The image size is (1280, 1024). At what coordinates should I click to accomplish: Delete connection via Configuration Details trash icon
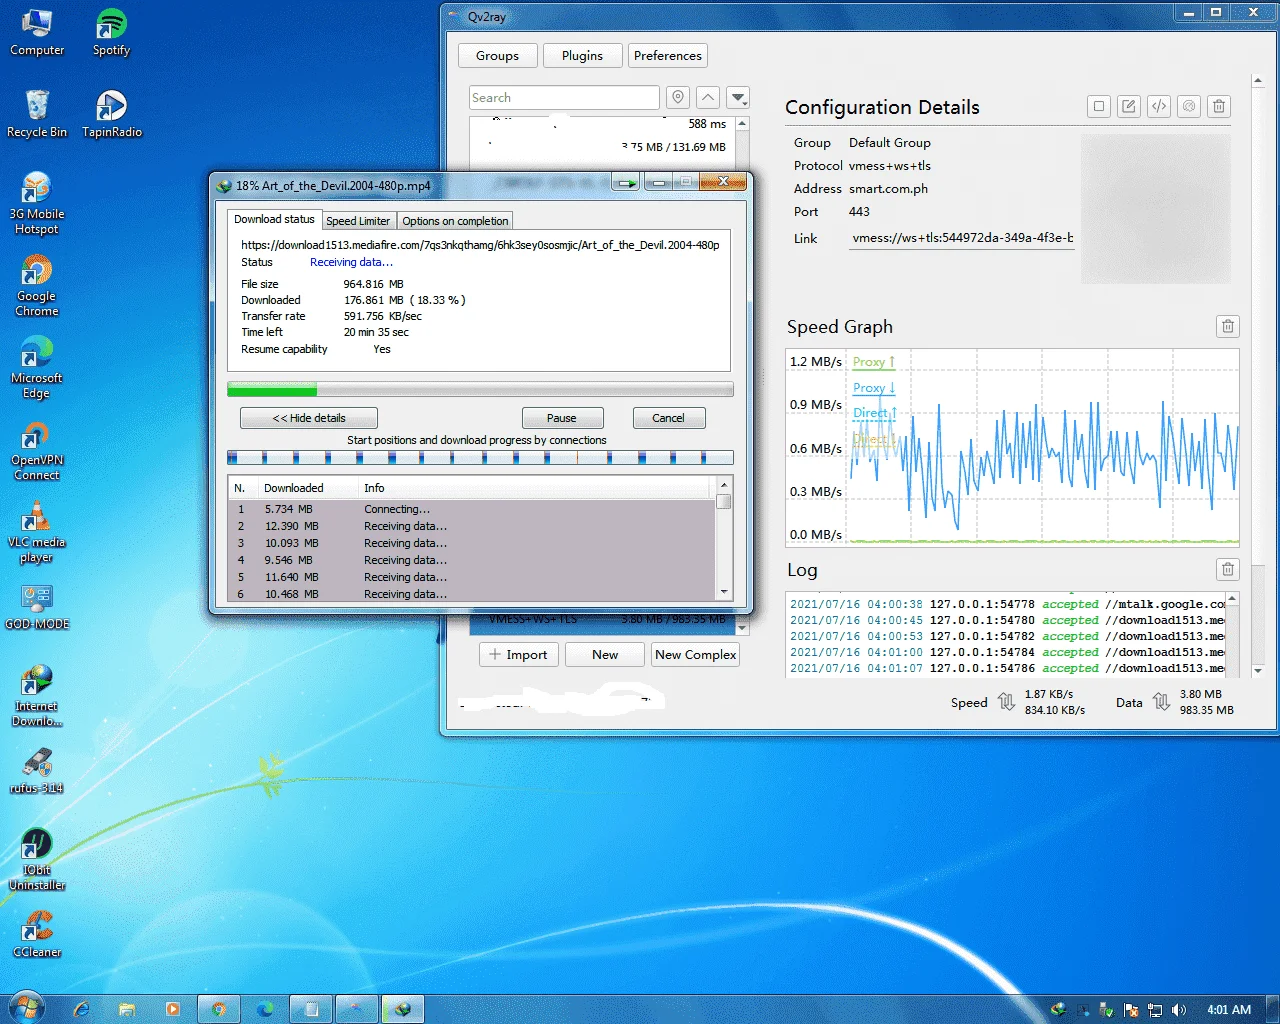tap(1219, 106)
